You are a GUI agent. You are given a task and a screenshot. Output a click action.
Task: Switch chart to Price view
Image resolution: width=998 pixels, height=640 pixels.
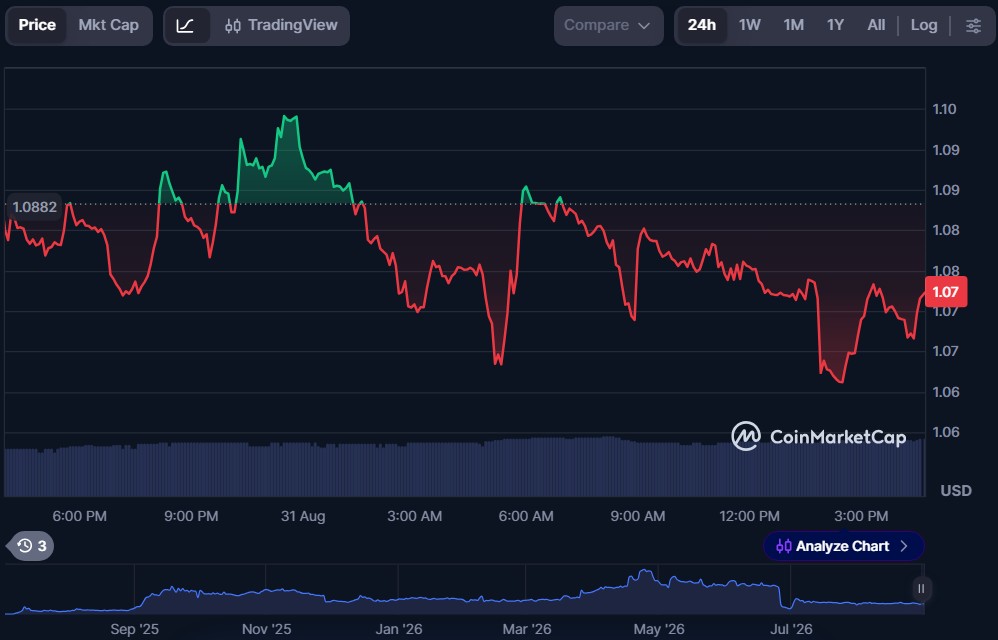[37, 25]
